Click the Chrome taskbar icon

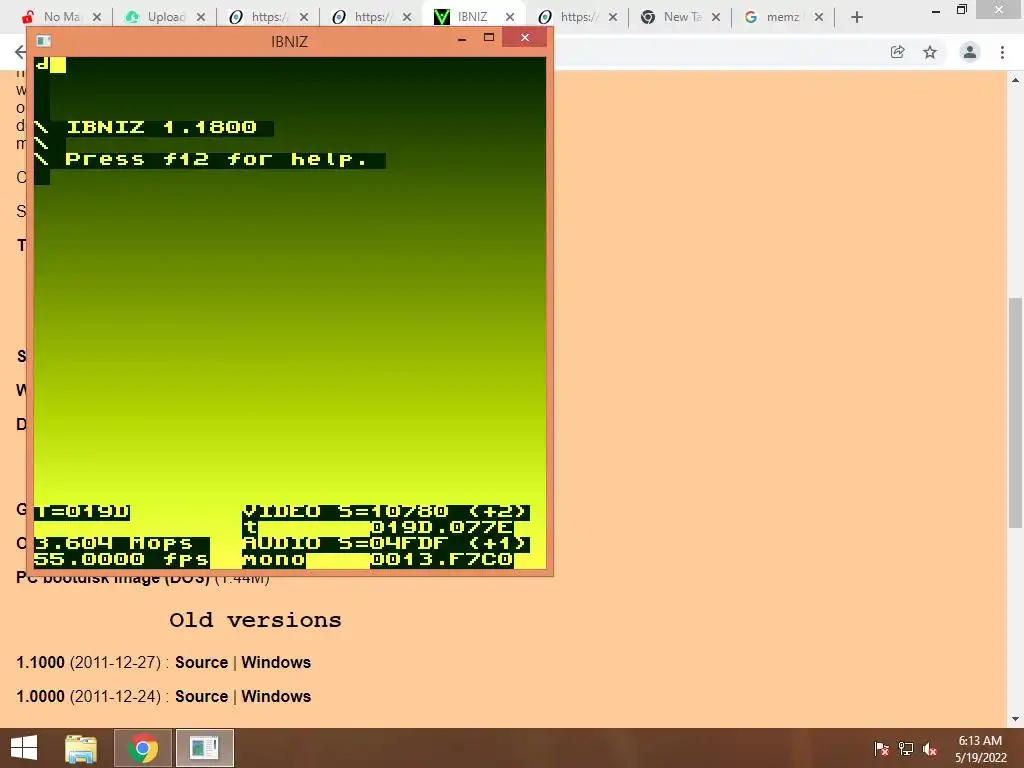(142, 748)
